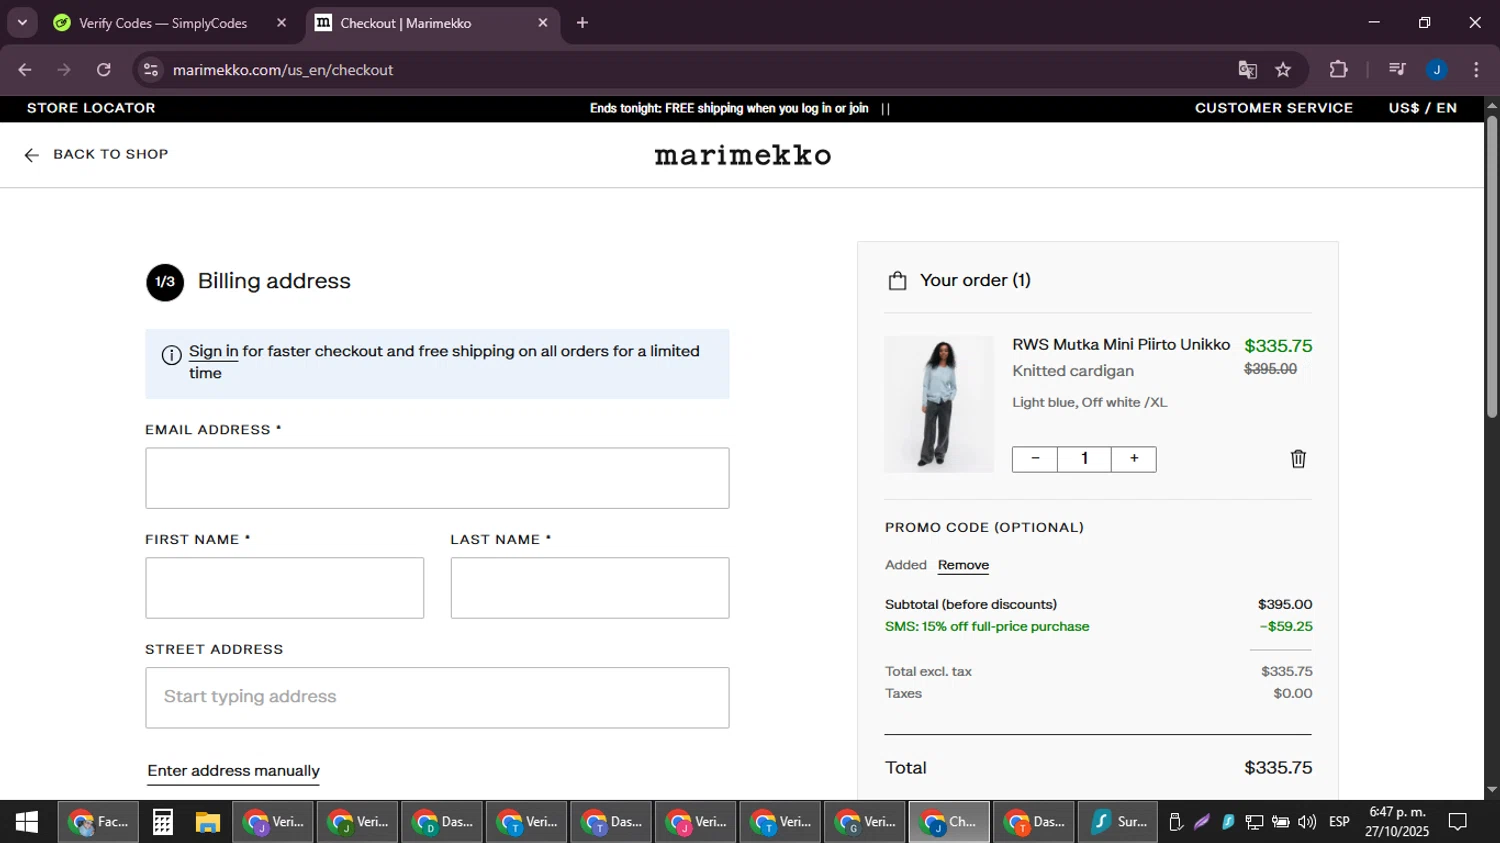Open the Chrome profile avatar J

[1437, 69]
